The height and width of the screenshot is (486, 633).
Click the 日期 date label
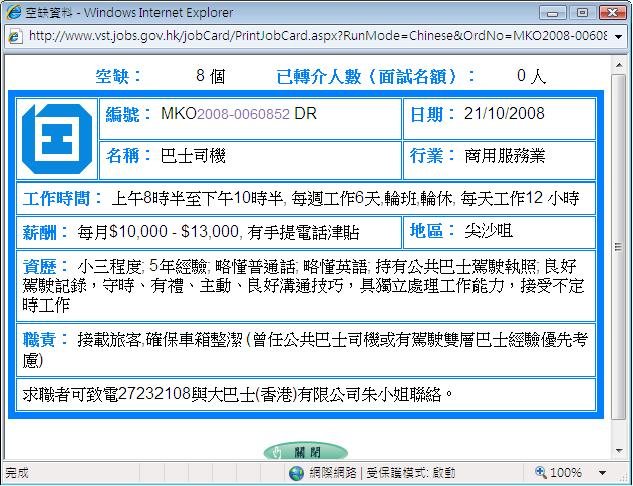coord(432,114)
